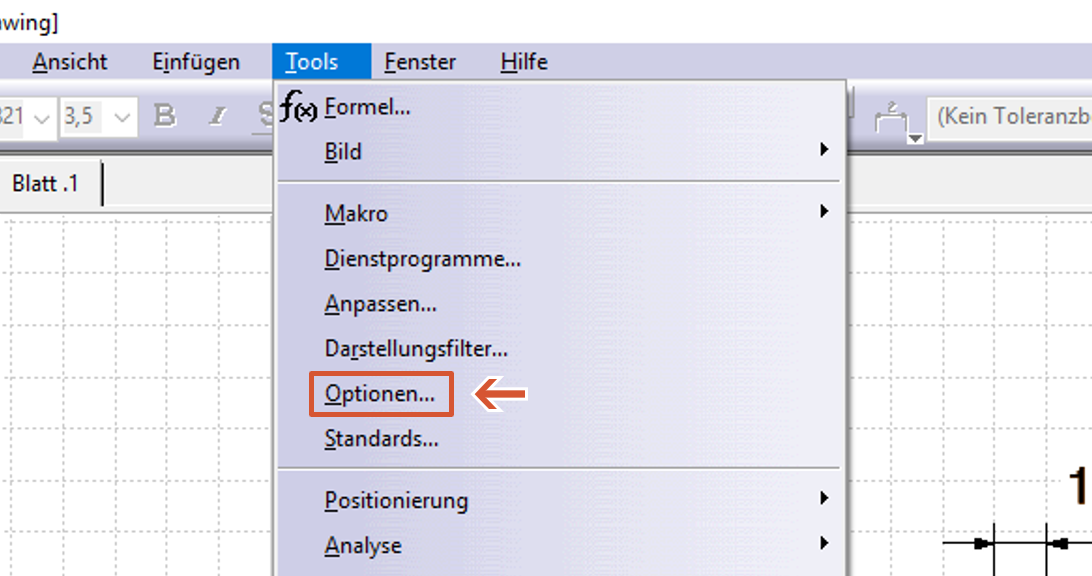Click the Formel function icon

point(298,106)
